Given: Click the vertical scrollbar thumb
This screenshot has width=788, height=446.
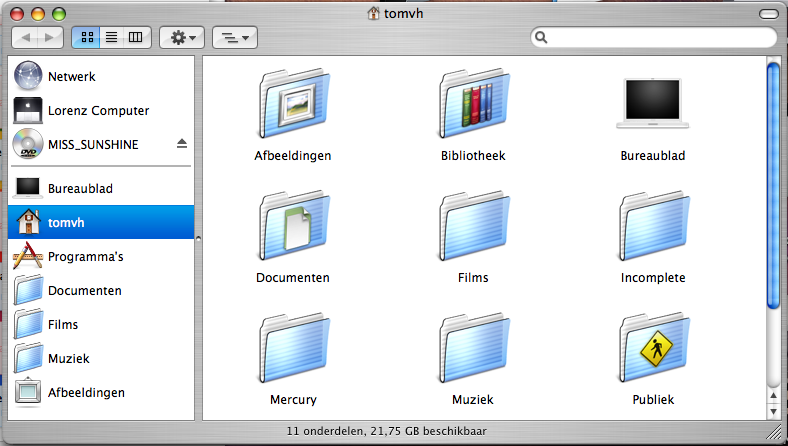Looking at the screenshot, I should pyautogui.click(x=773, y=186).
